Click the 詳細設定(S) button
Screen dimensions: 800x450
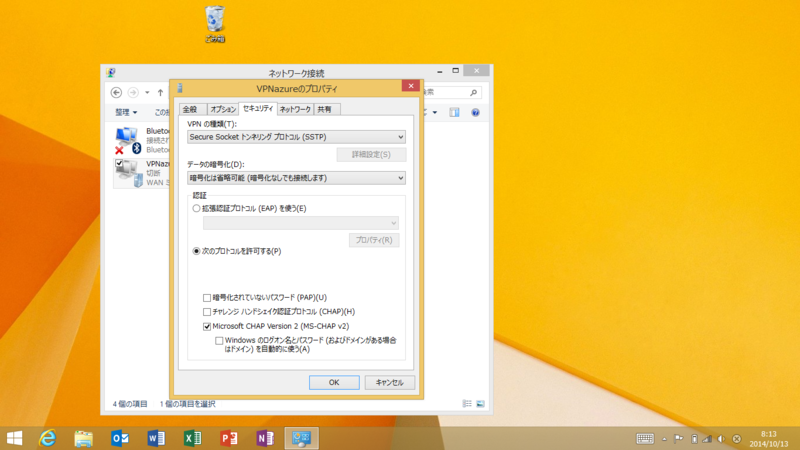coord(371,155)
